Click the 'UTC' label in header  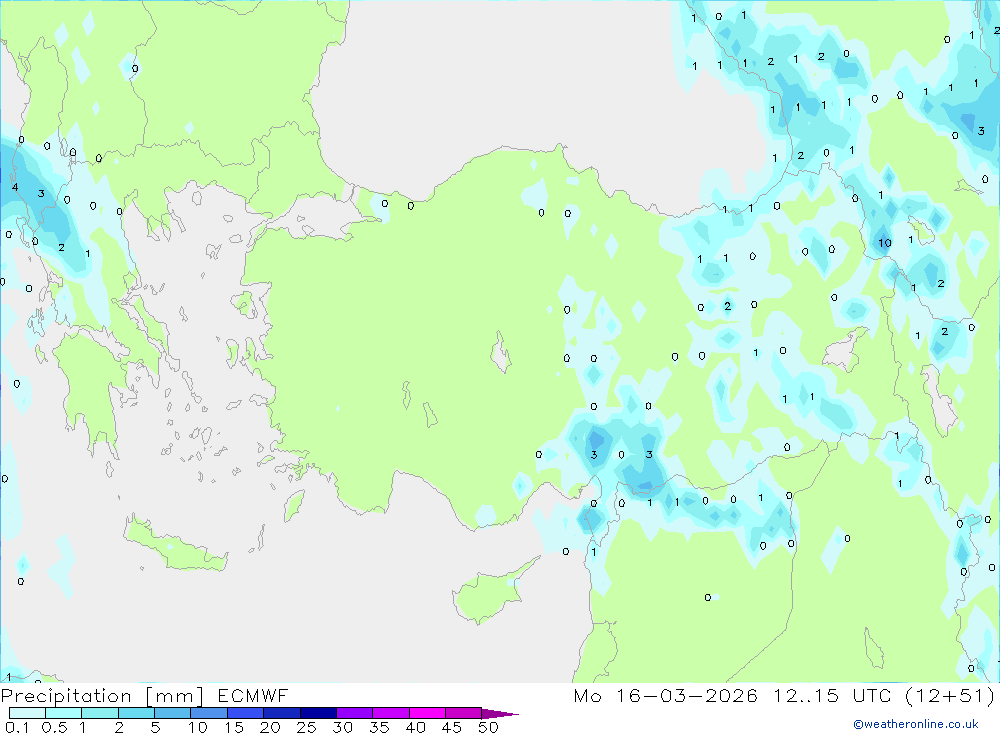point(872,695)
